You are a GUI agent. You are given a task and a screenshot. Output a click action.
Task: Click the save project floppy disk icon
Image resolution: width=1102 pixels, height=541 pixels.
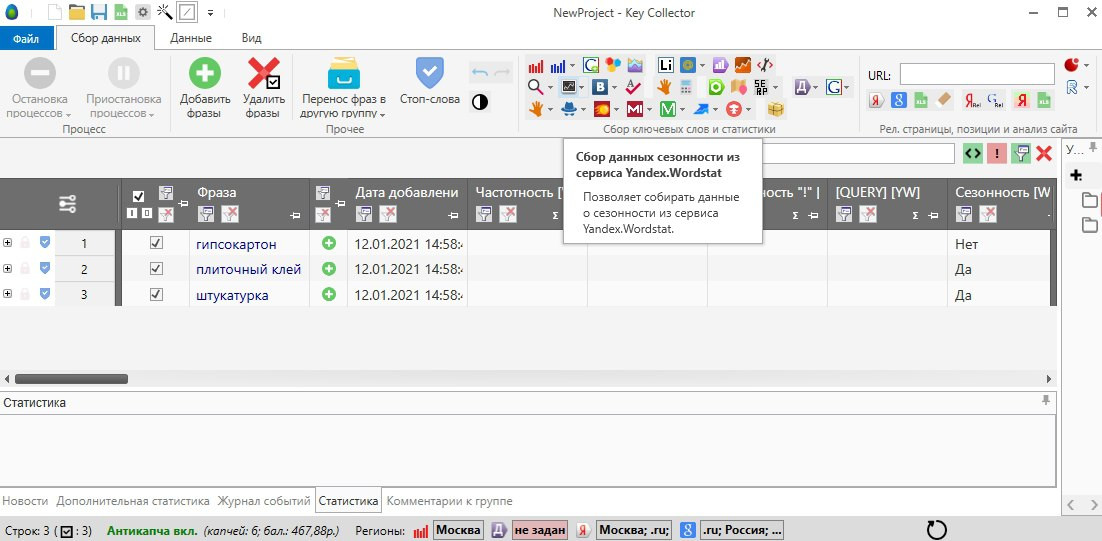pyautogui.click(x=99, y=13)
